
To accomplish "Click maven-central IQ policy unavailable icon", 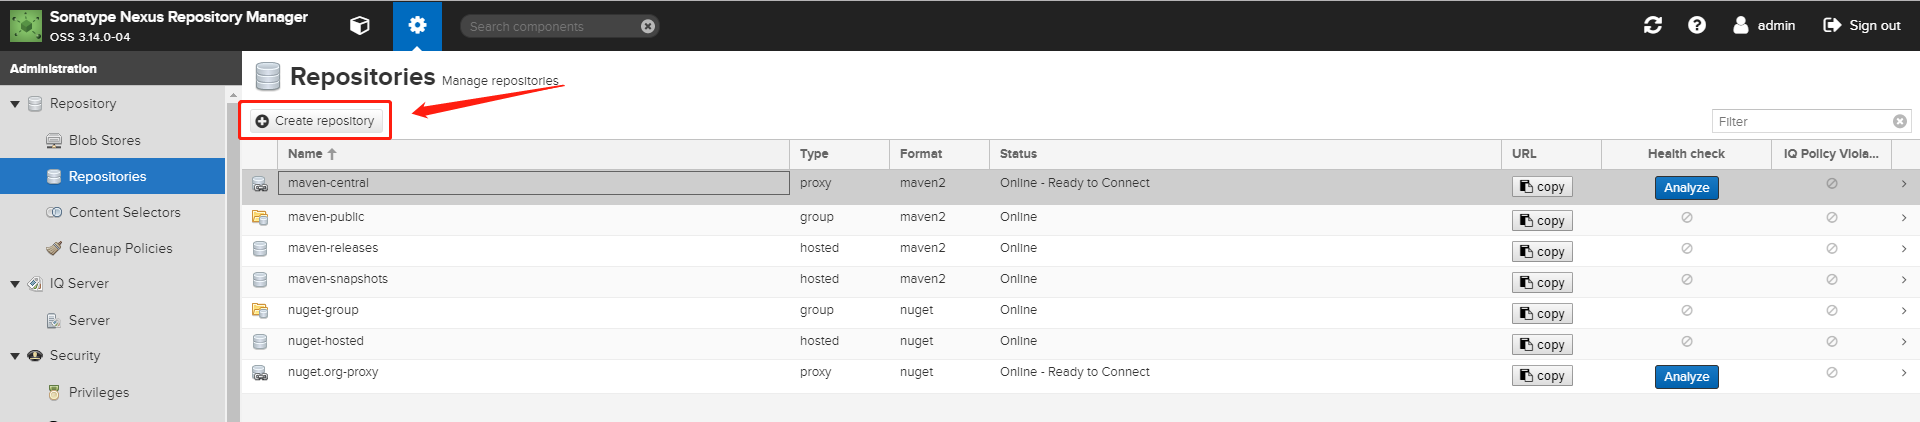I will pos(1831,184).
